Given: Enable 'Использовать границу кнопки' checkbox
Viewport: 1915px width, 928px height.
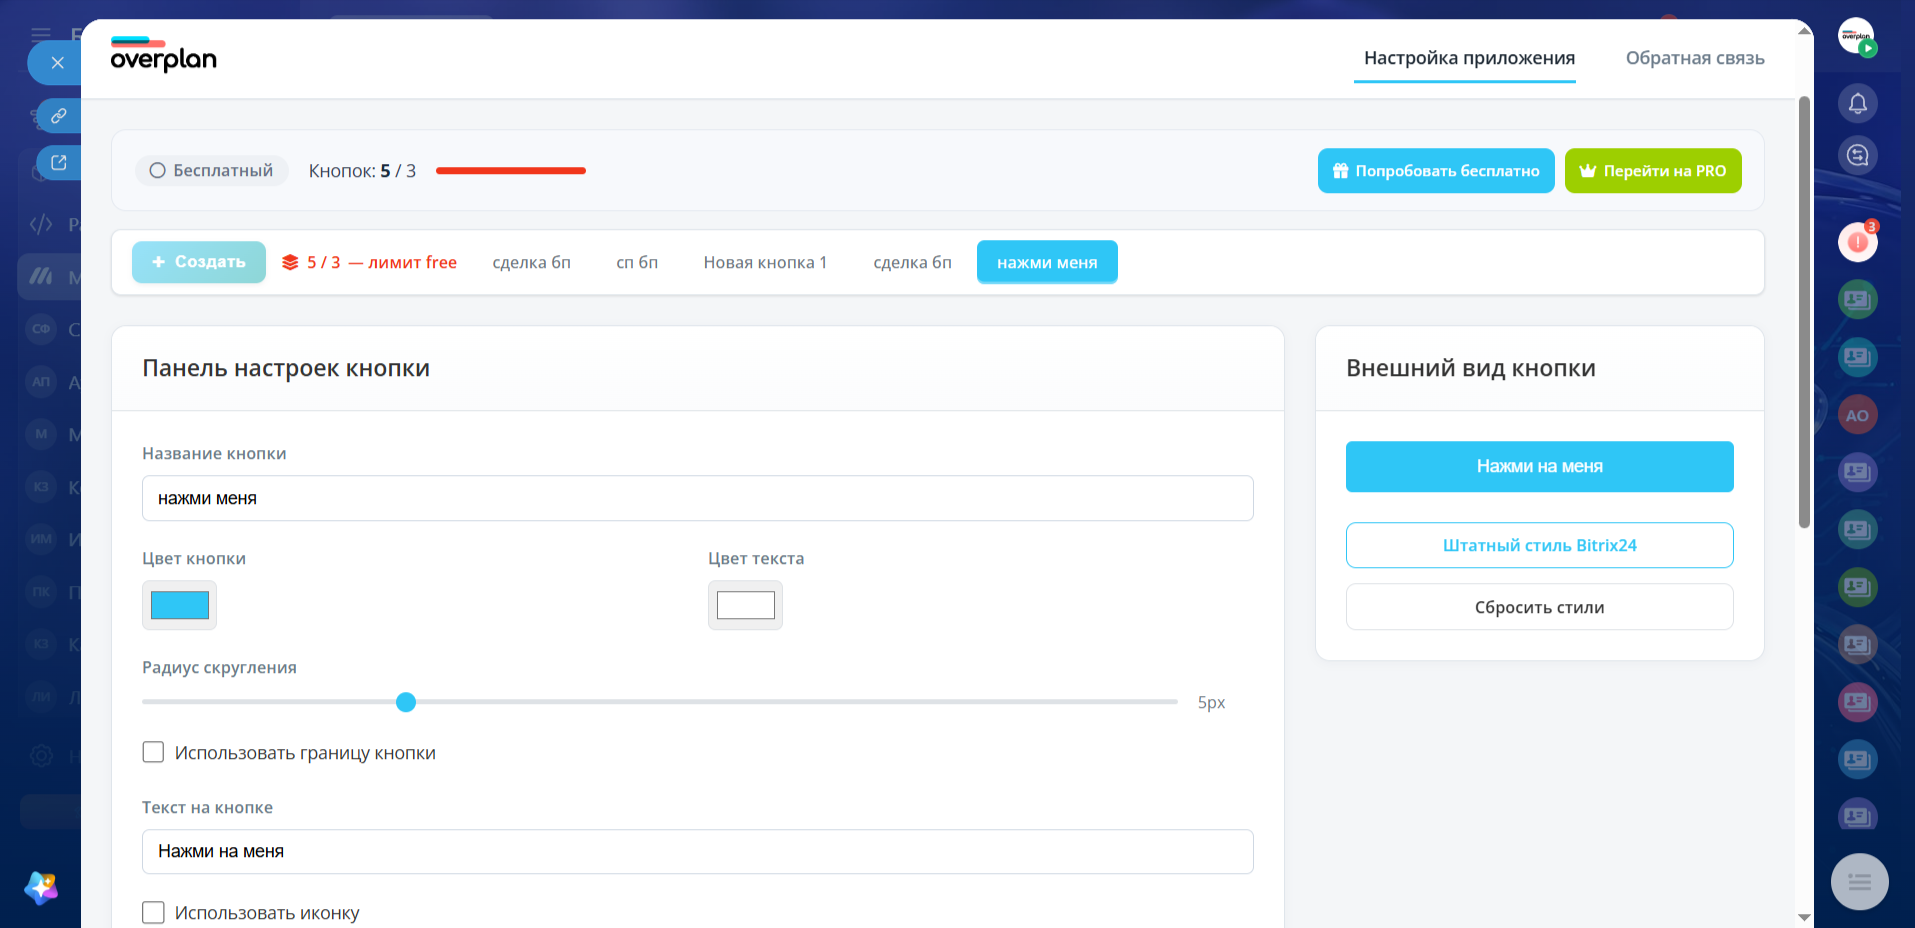Looking at the screenshot, I should pos(153,752).
